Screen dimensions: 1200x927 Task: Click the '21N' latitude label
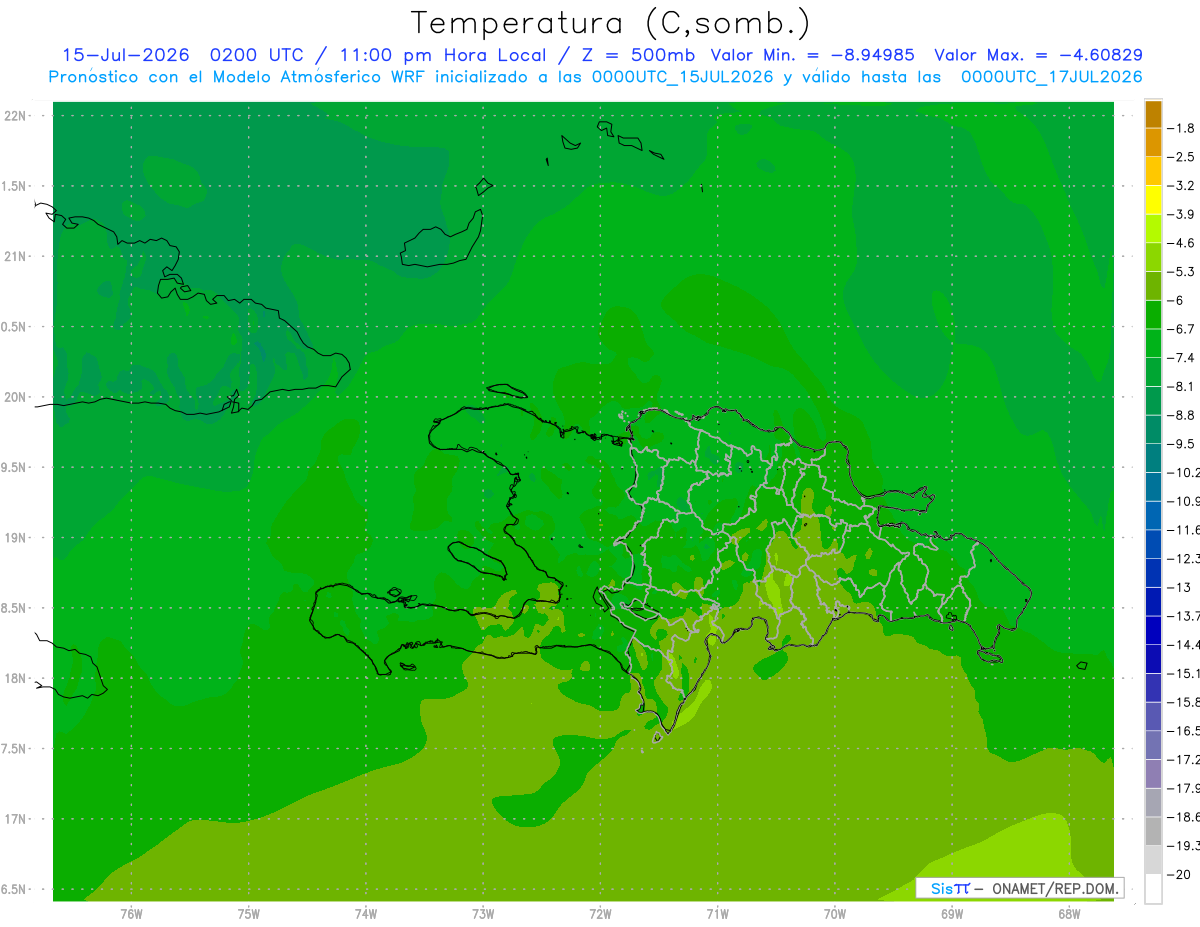[16, 256]
